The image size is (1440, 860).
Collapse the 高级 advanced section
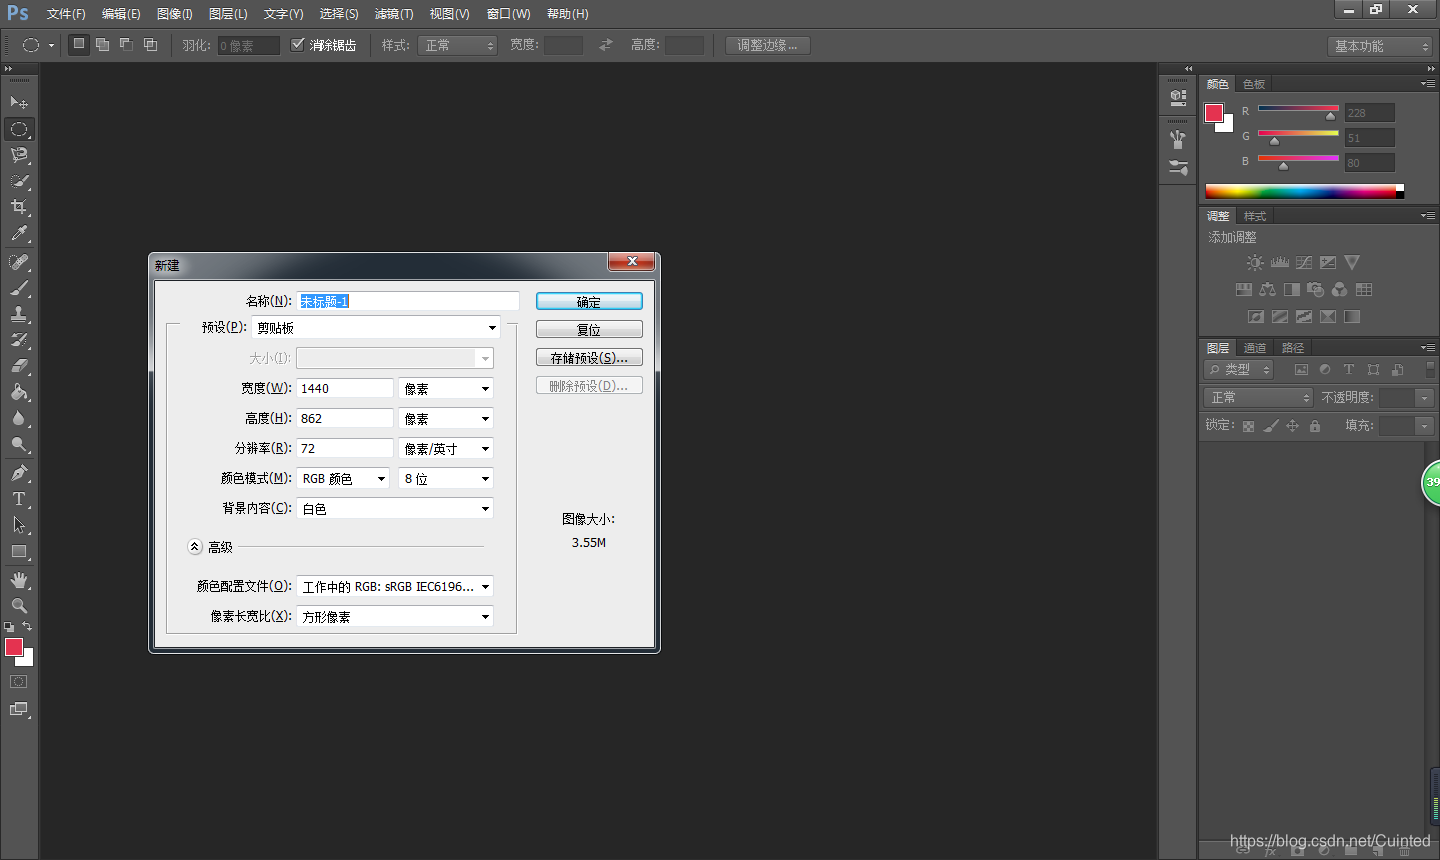pyautogui.click(x=195, y=547)
